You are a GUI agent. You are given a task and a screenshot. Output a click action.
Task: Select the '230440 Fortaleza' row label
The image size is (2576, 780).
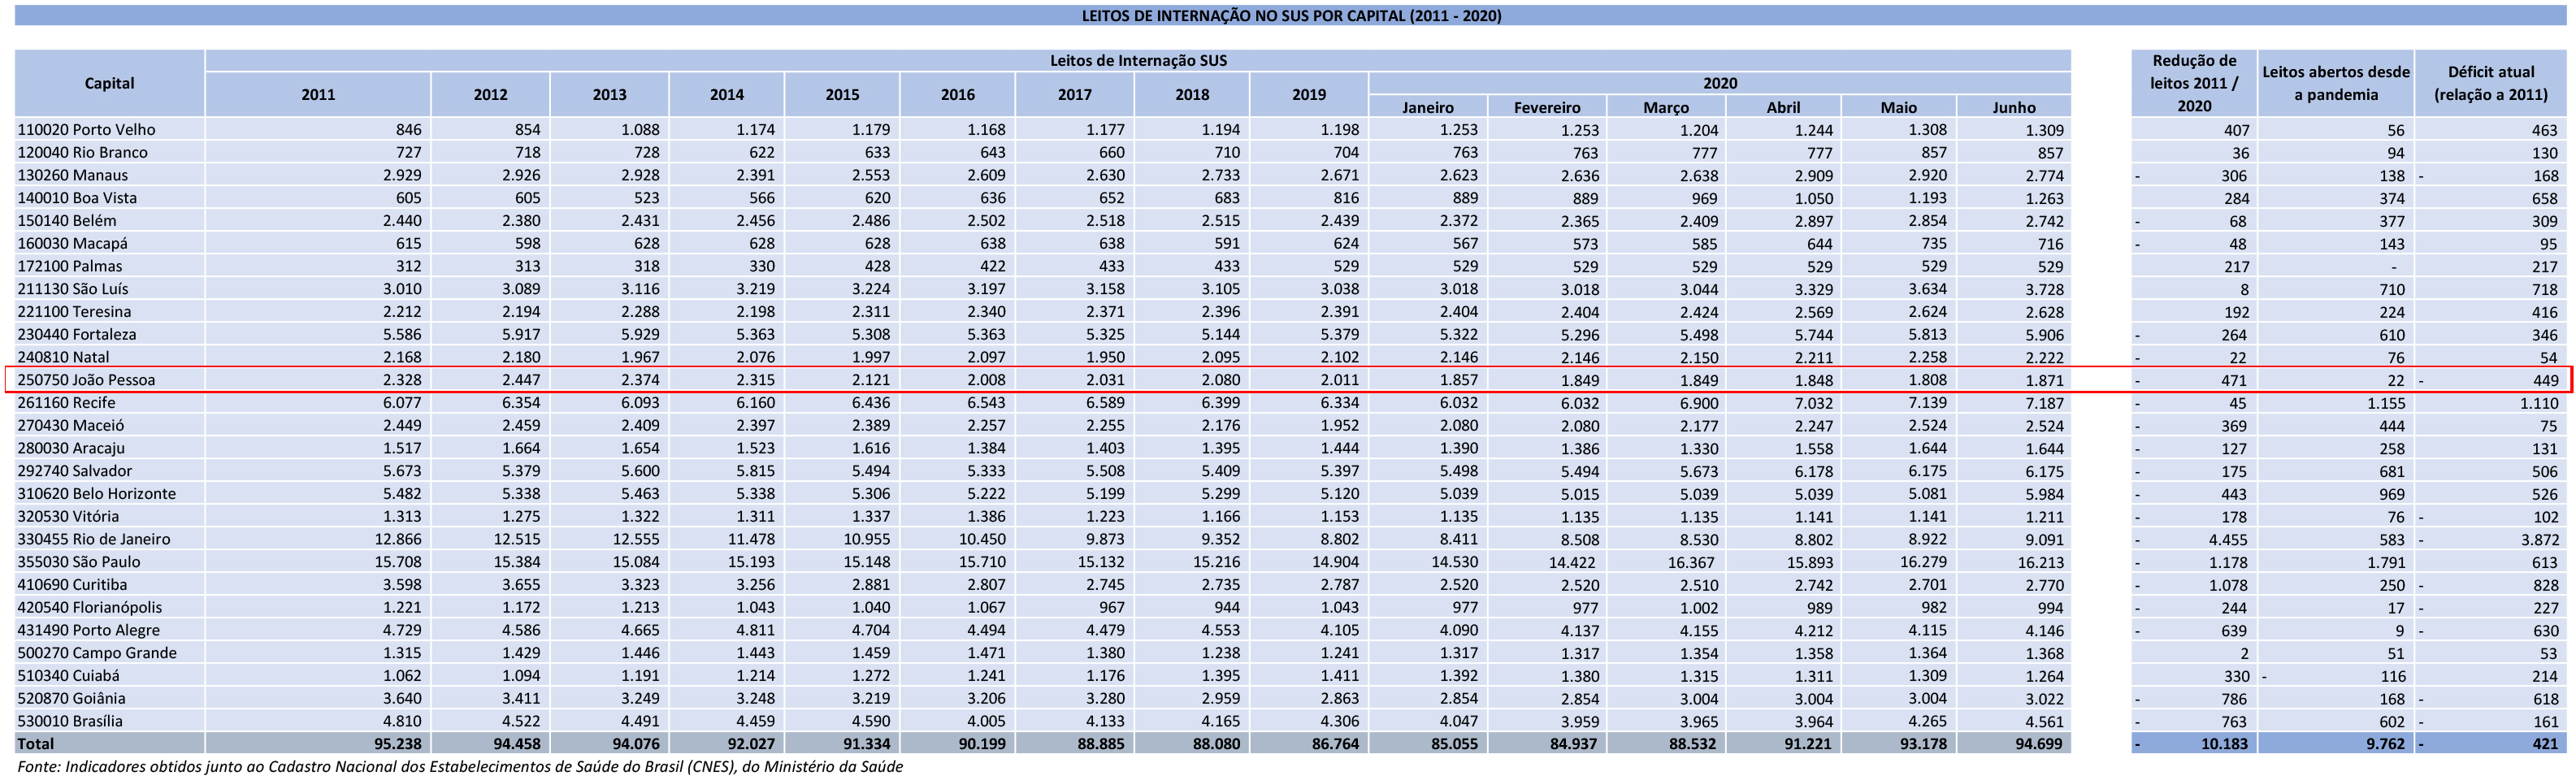pyautogui.click(x=77, y=335)
